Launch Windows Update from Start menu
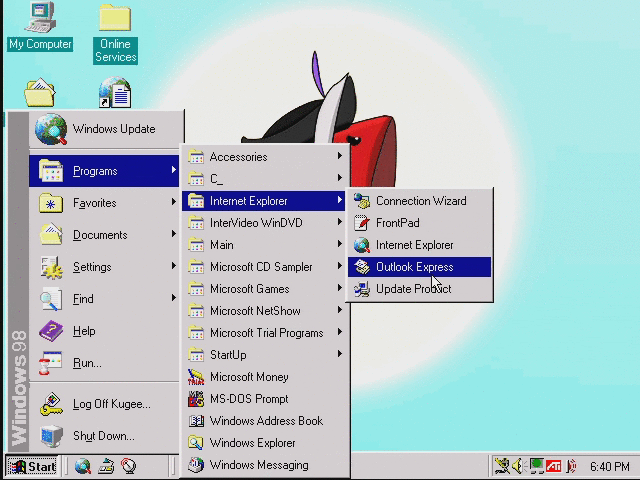Viewport: 640px width, 480px height. pyautogui.click(x=106, y=129)
